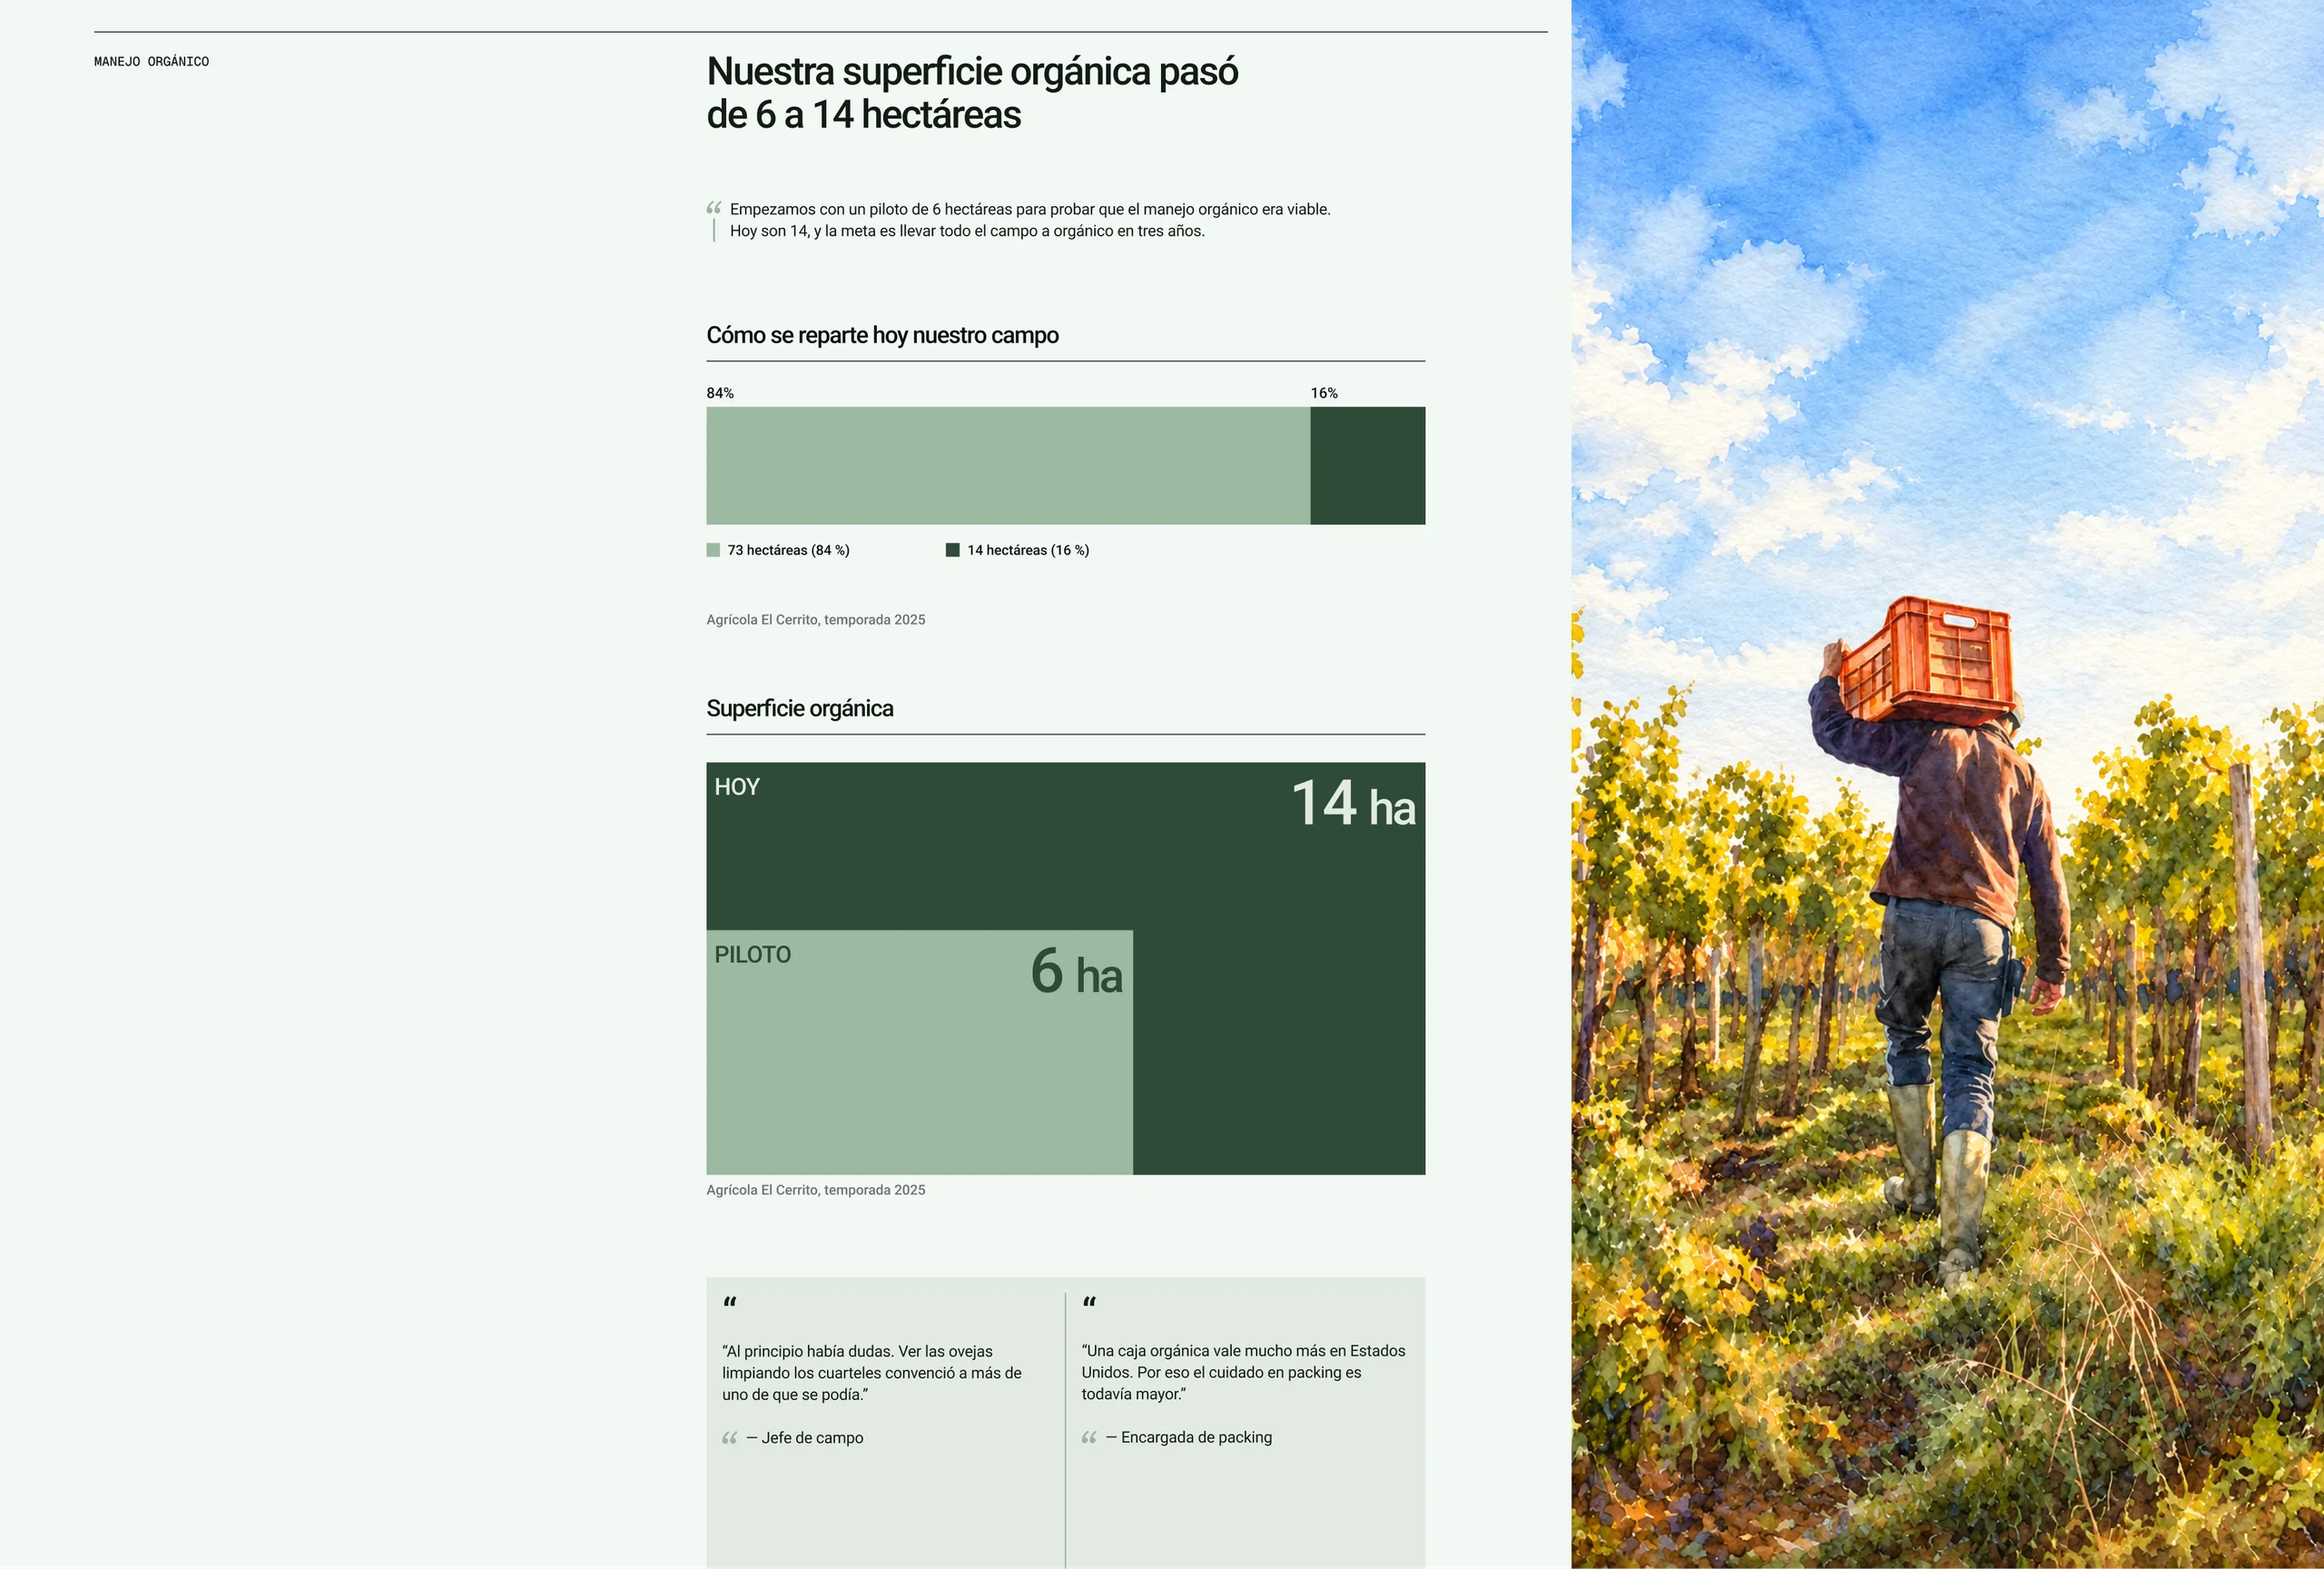Screen dimensions: 2324x1569
Task: Click the source caption below the area chart
Action: coord(816,1190)
